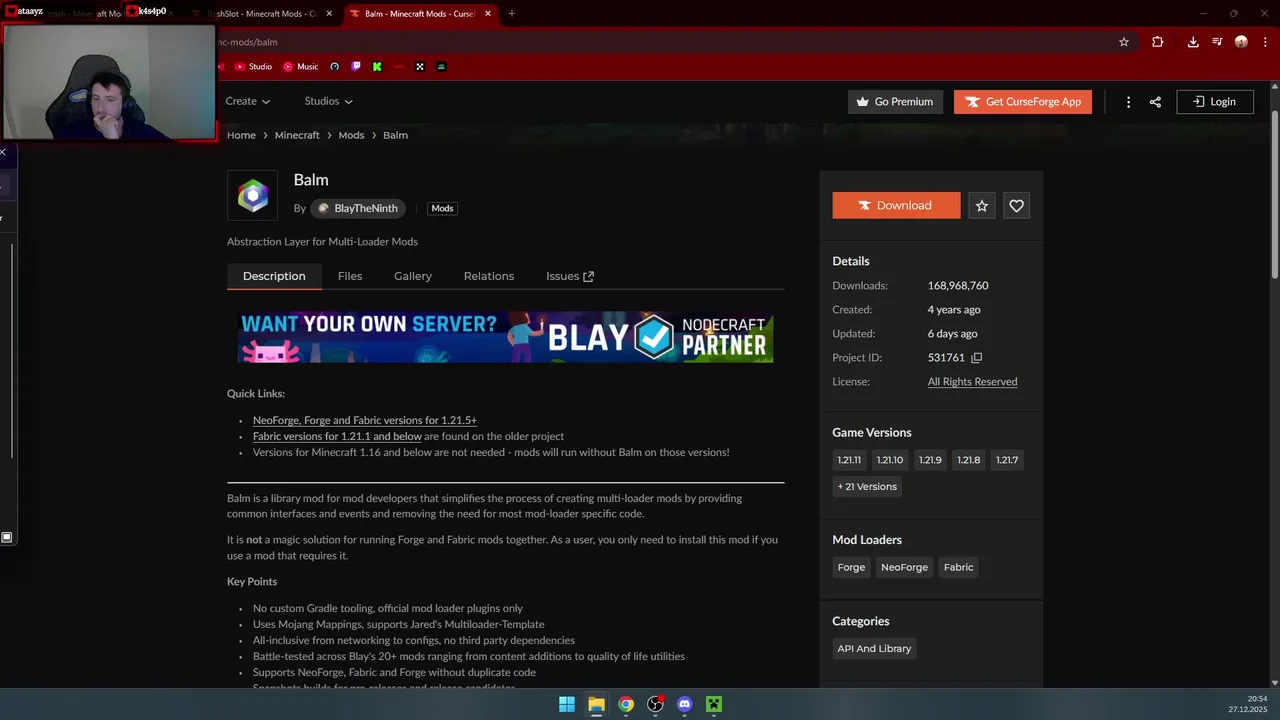Click Get CurseForge App button

[1023, 101]
